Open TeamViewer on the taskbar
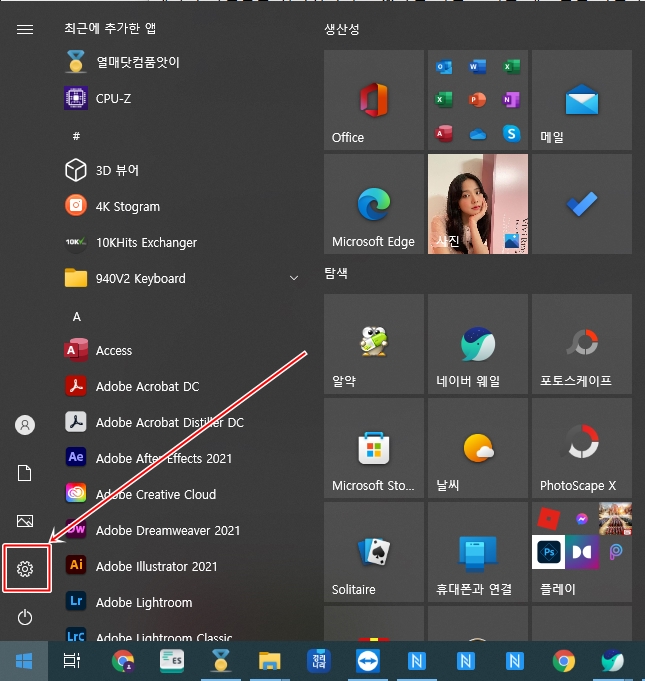 [368, 661]
